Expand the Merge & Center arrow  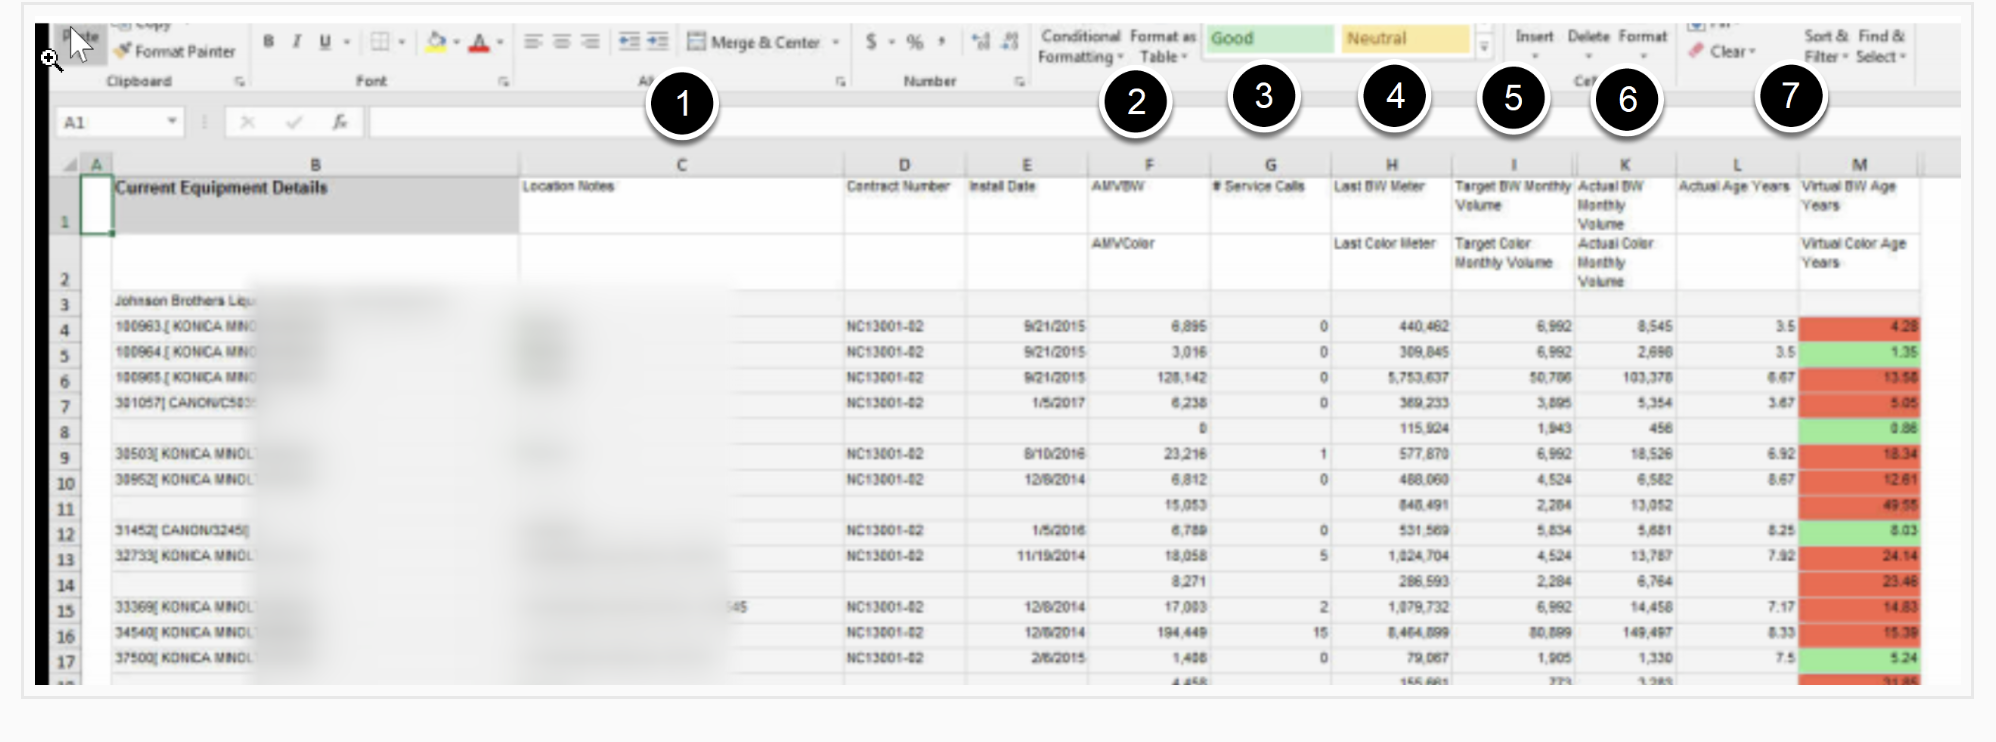[835, 42]
